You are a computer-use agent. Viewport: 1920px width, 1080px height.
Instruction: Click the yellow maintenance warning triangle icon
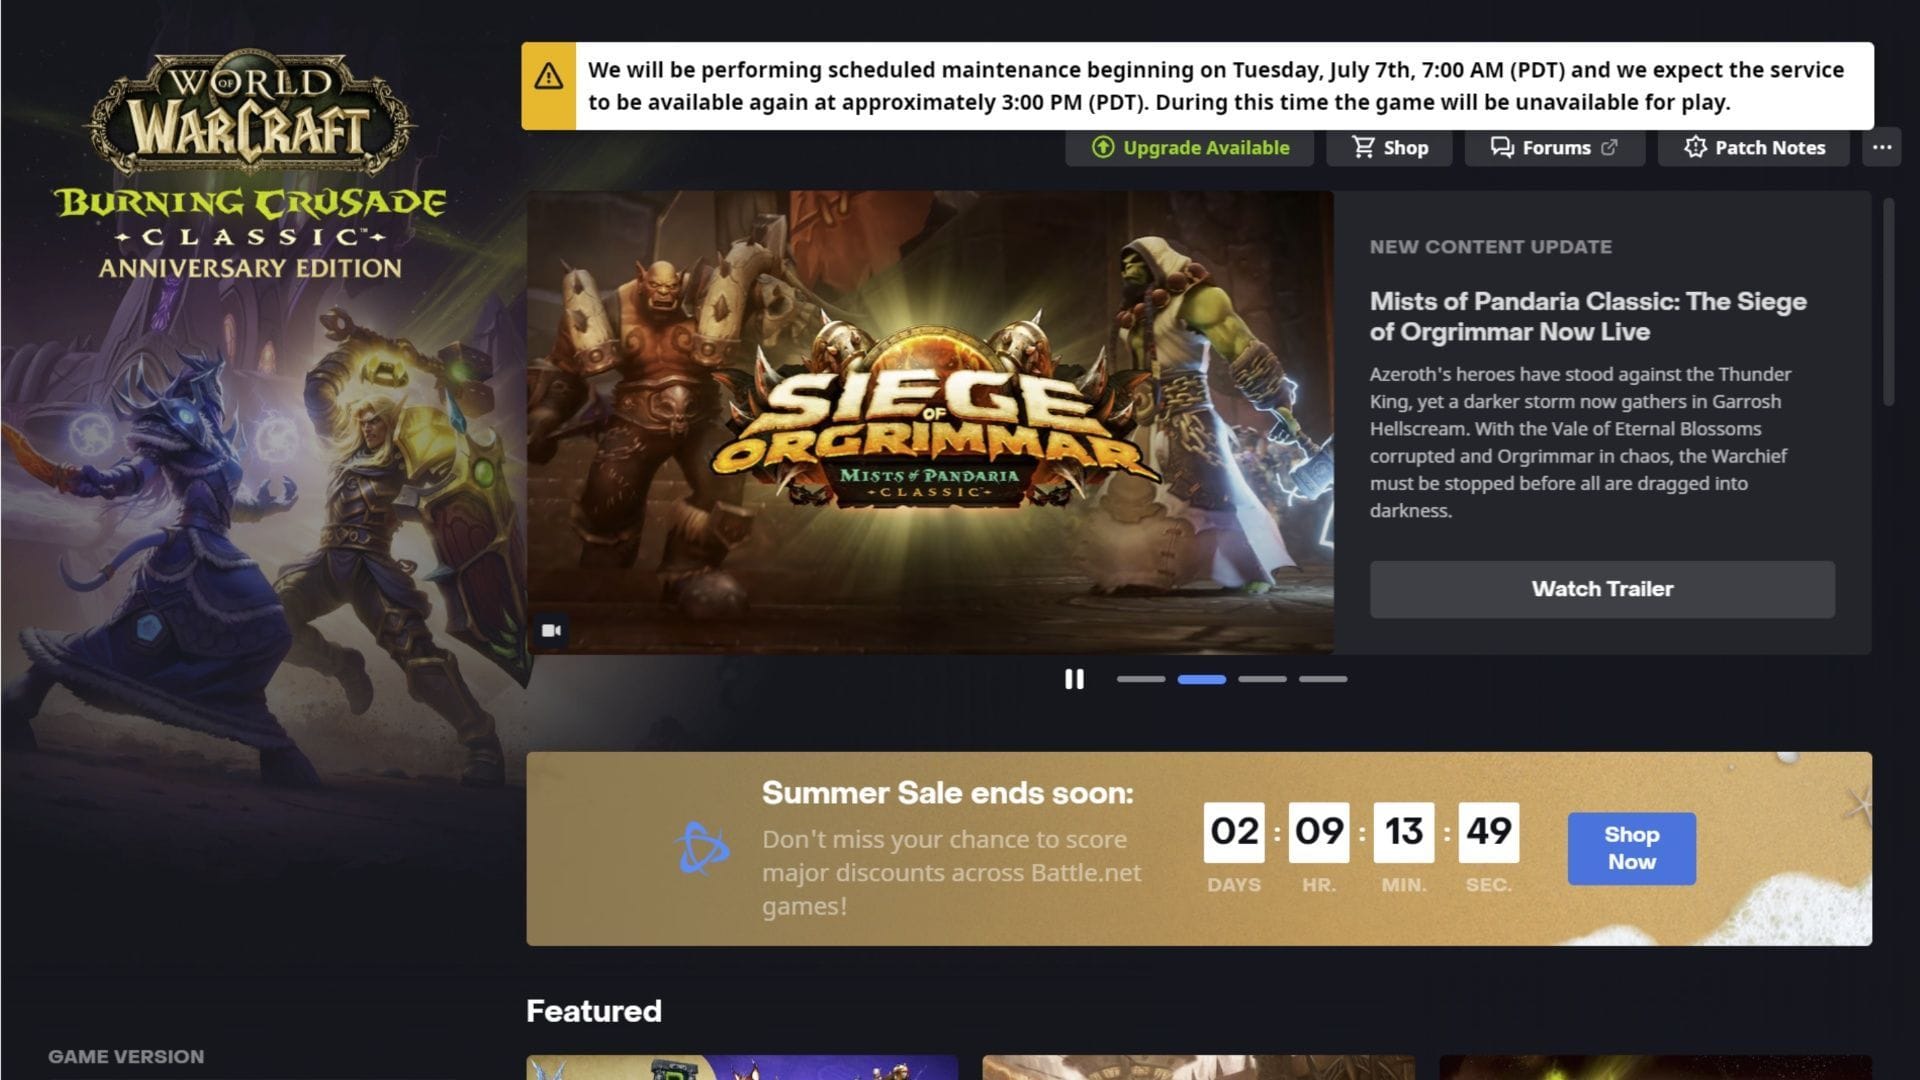tap(548, 76)
